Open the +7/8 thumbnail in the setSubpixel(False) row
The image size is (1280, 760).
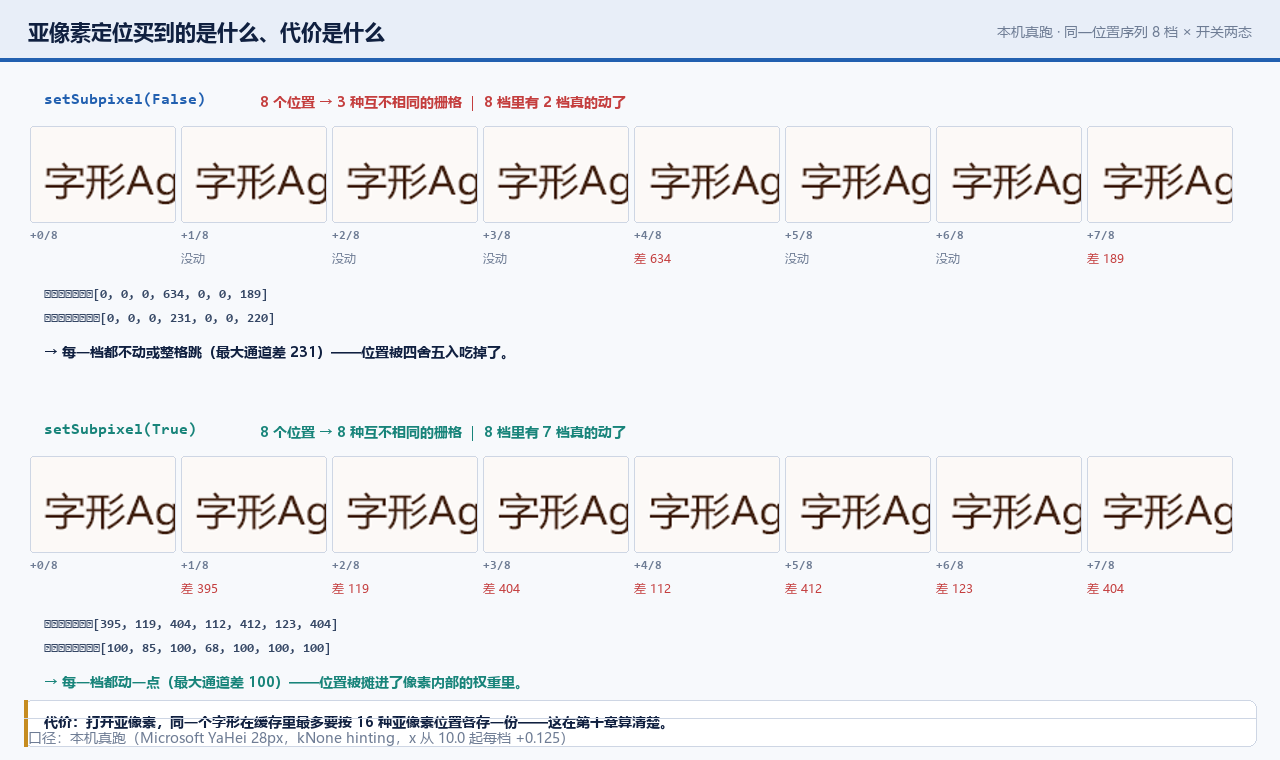tap(1160, 174)
